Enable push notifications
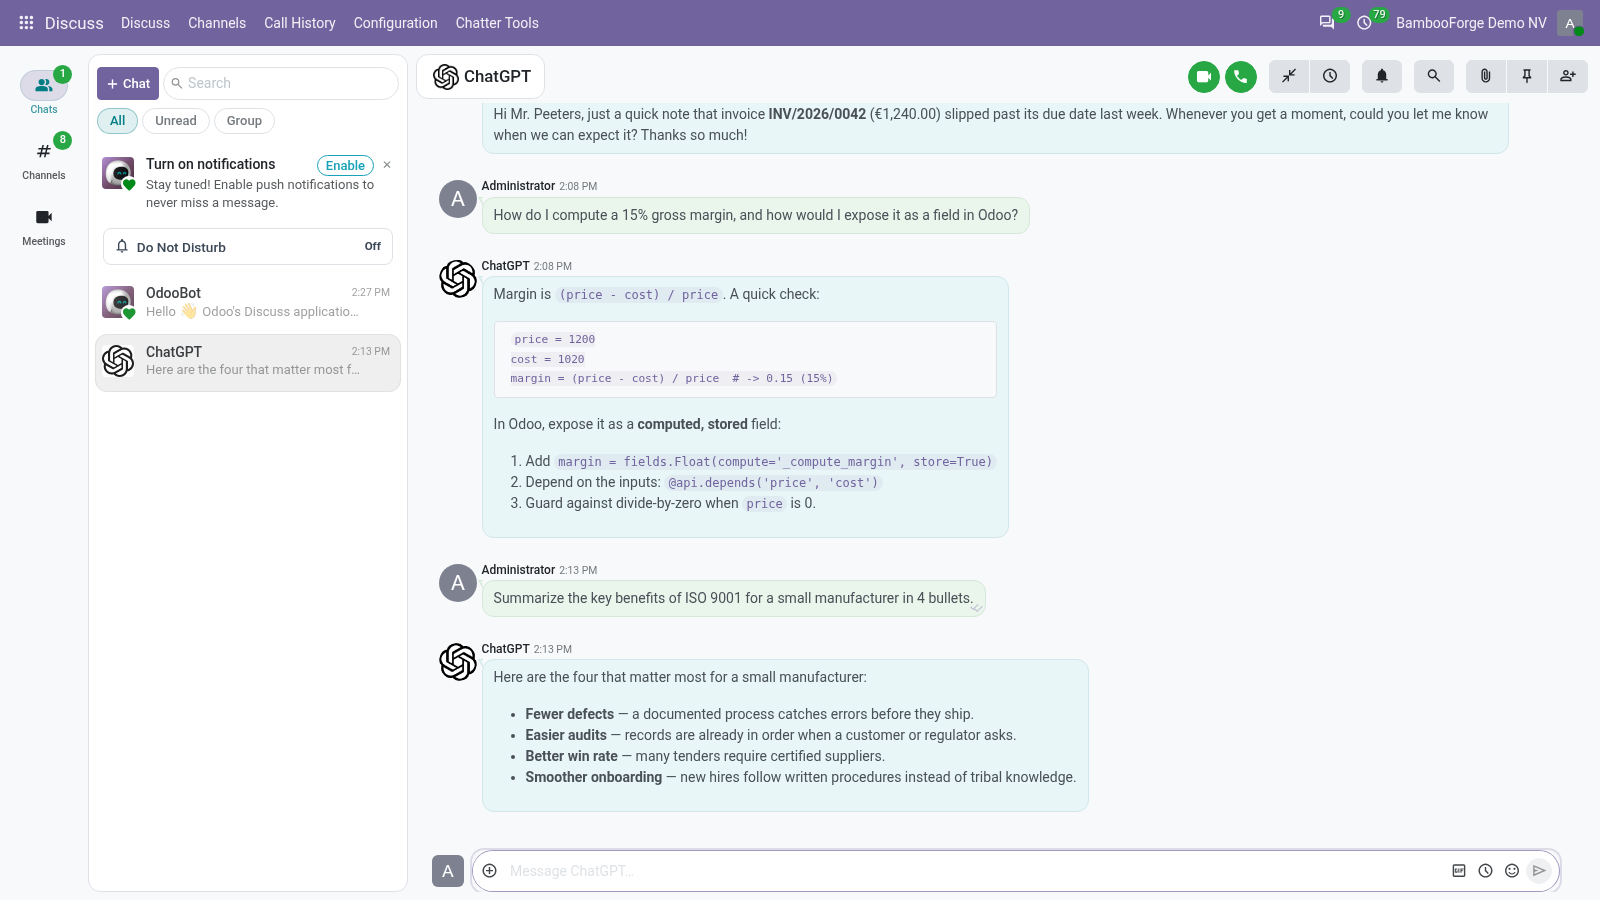 pyautogui.click(x=345, y=166)
